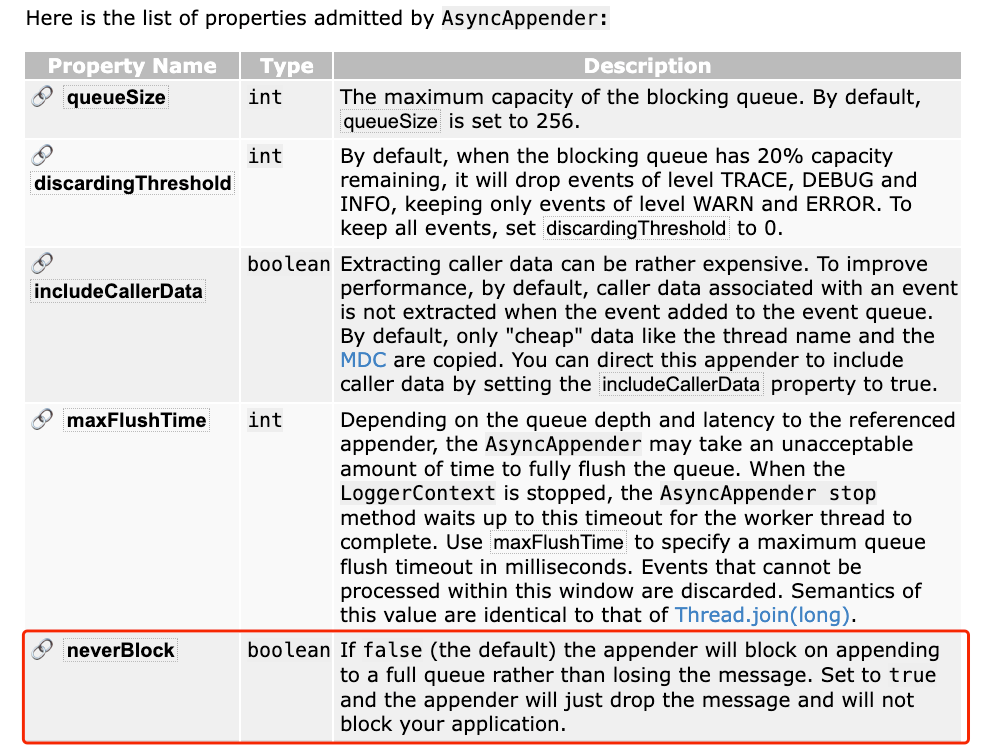Image resolution: width=1000 pixels, height=751 pixels.
Task: Click the inline discardingThreshold code in description
Action: point(636,228)
